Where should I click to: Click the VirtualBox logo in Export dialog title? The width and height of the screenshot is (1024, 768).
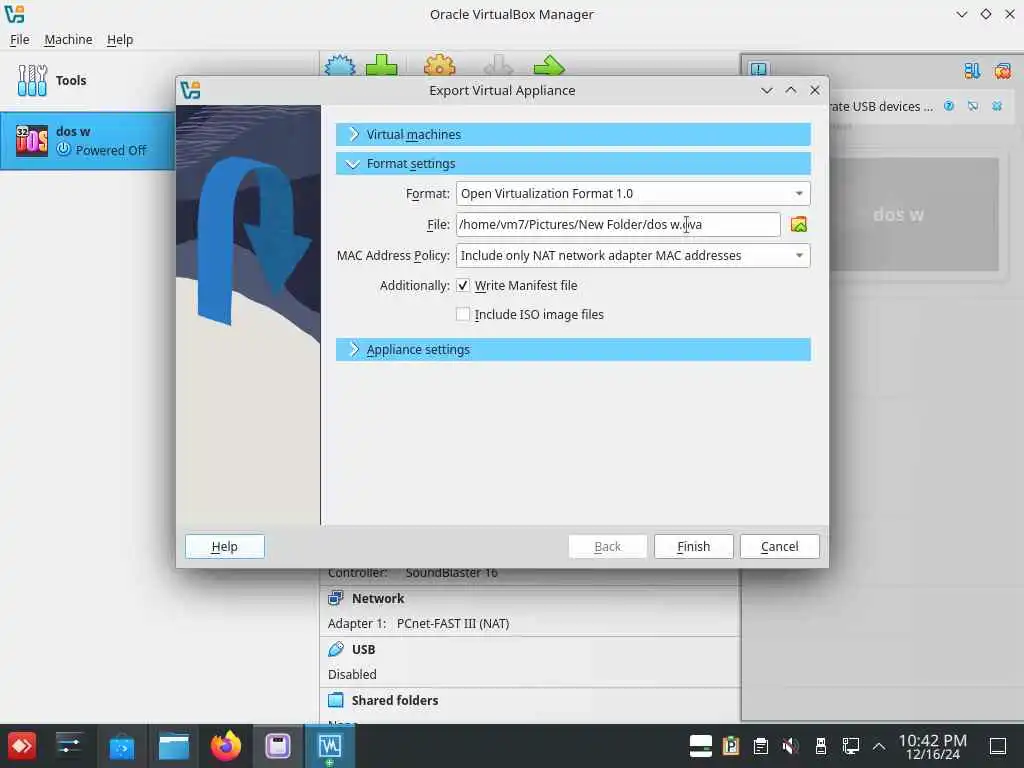pyautogui.click(x=191, y=90)
